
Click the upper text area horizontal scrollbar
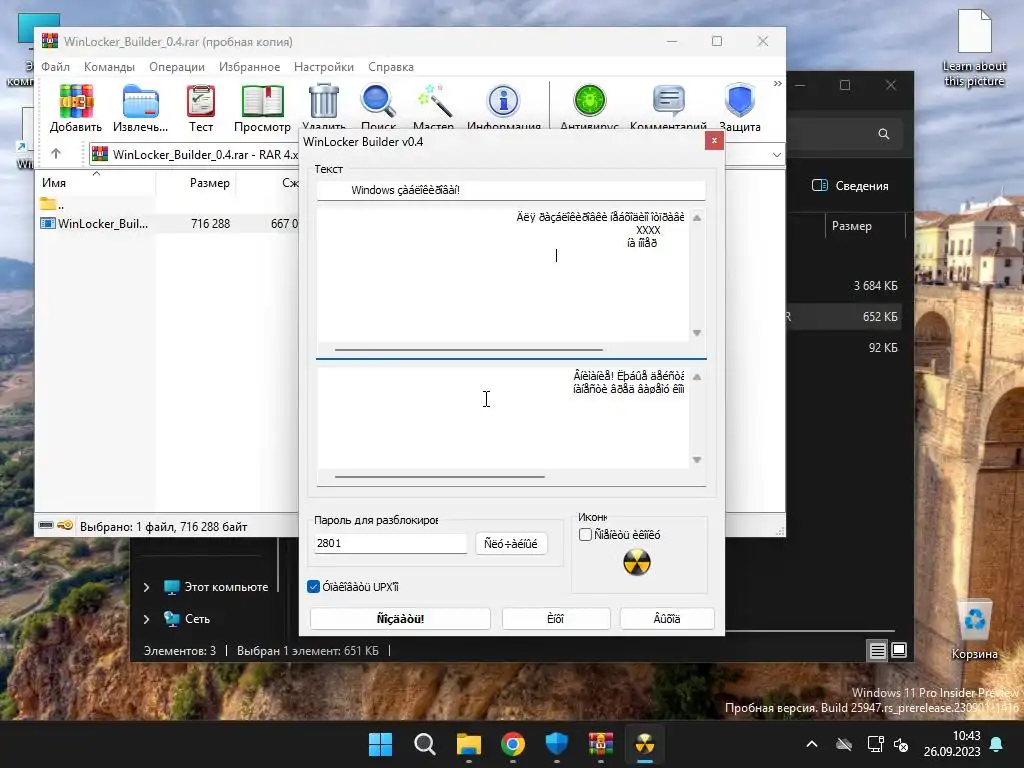point(468,350)
